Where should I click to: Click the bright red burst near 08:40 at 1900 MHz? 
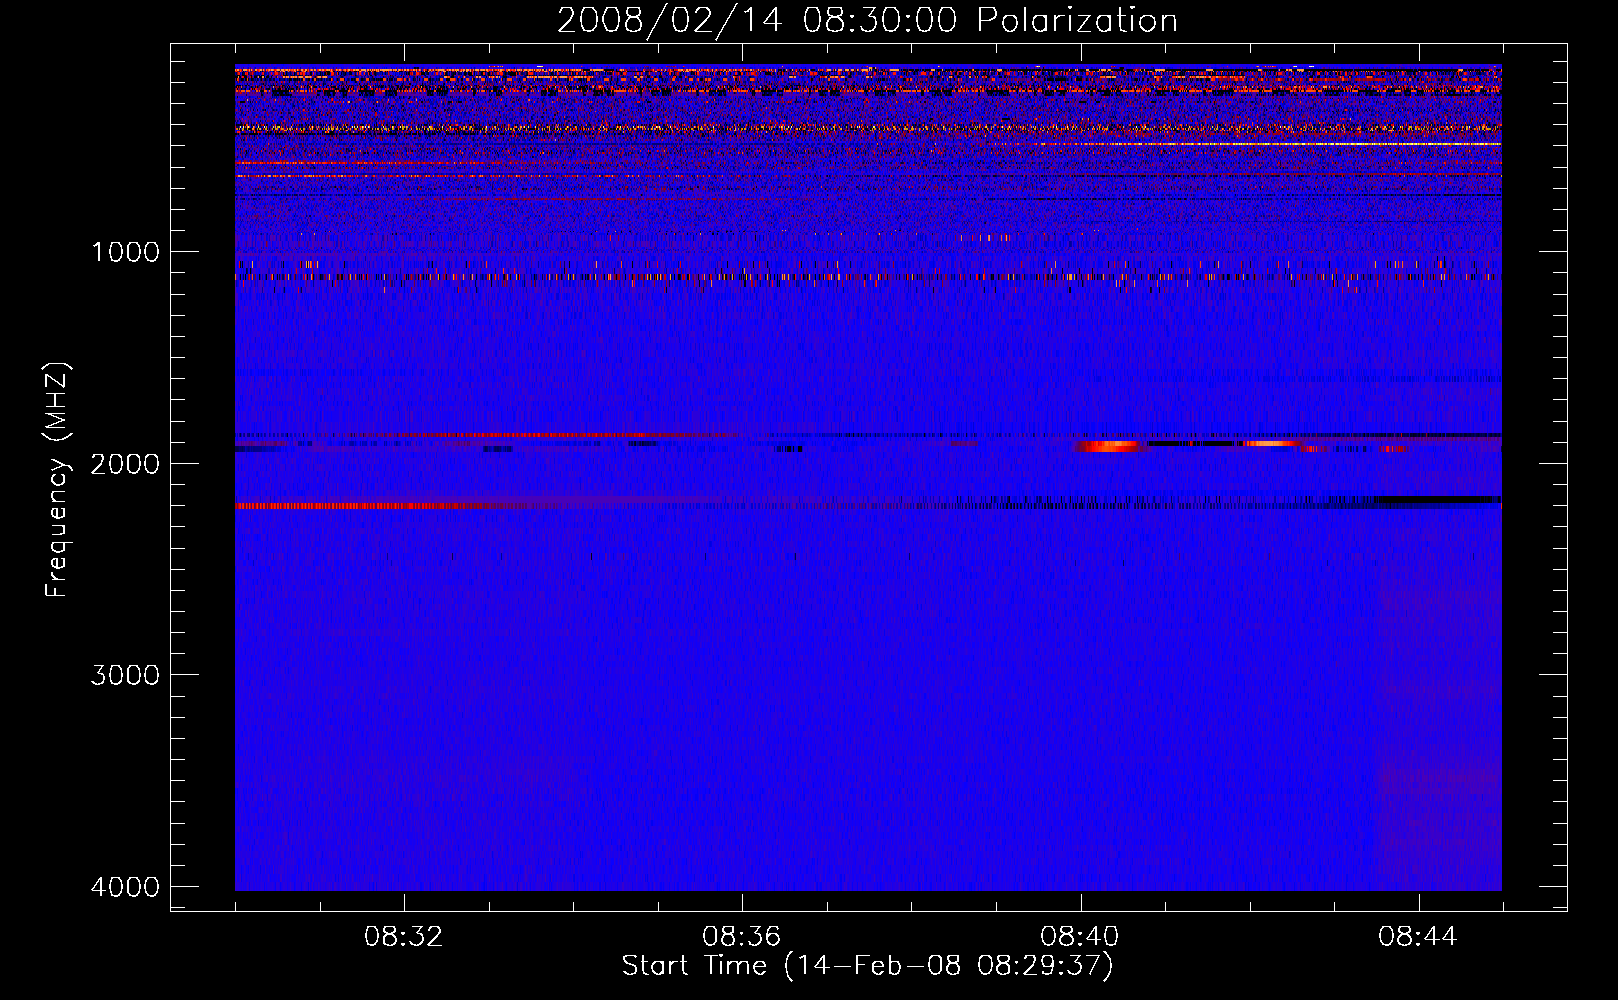[x=1108, y=446]
